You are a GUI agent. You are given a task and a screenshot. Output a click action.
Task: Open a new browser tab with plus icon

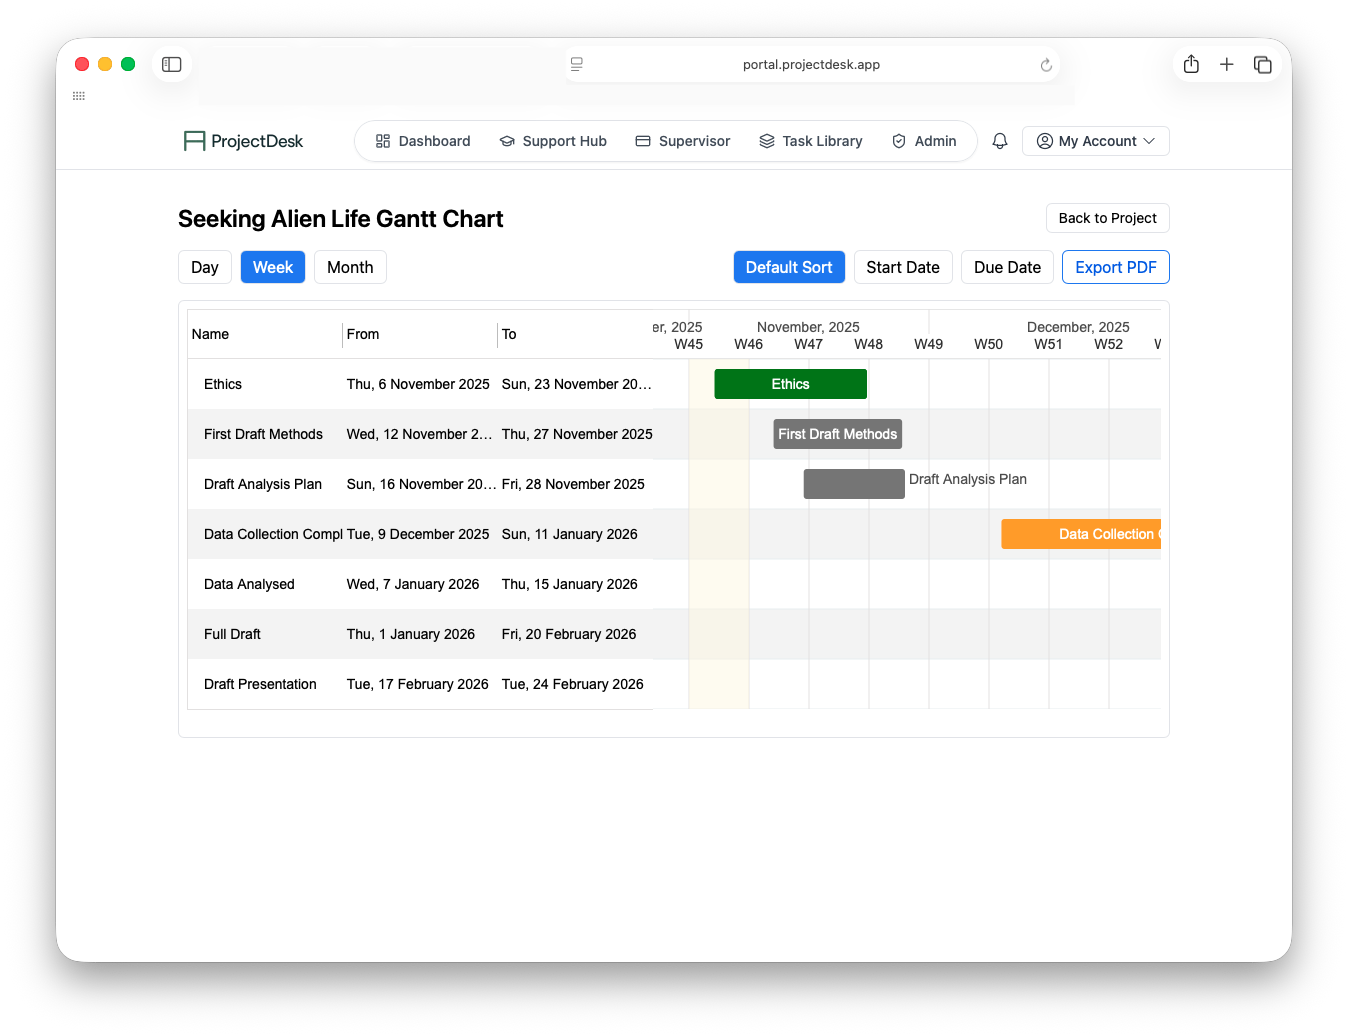click(1227, 64)
